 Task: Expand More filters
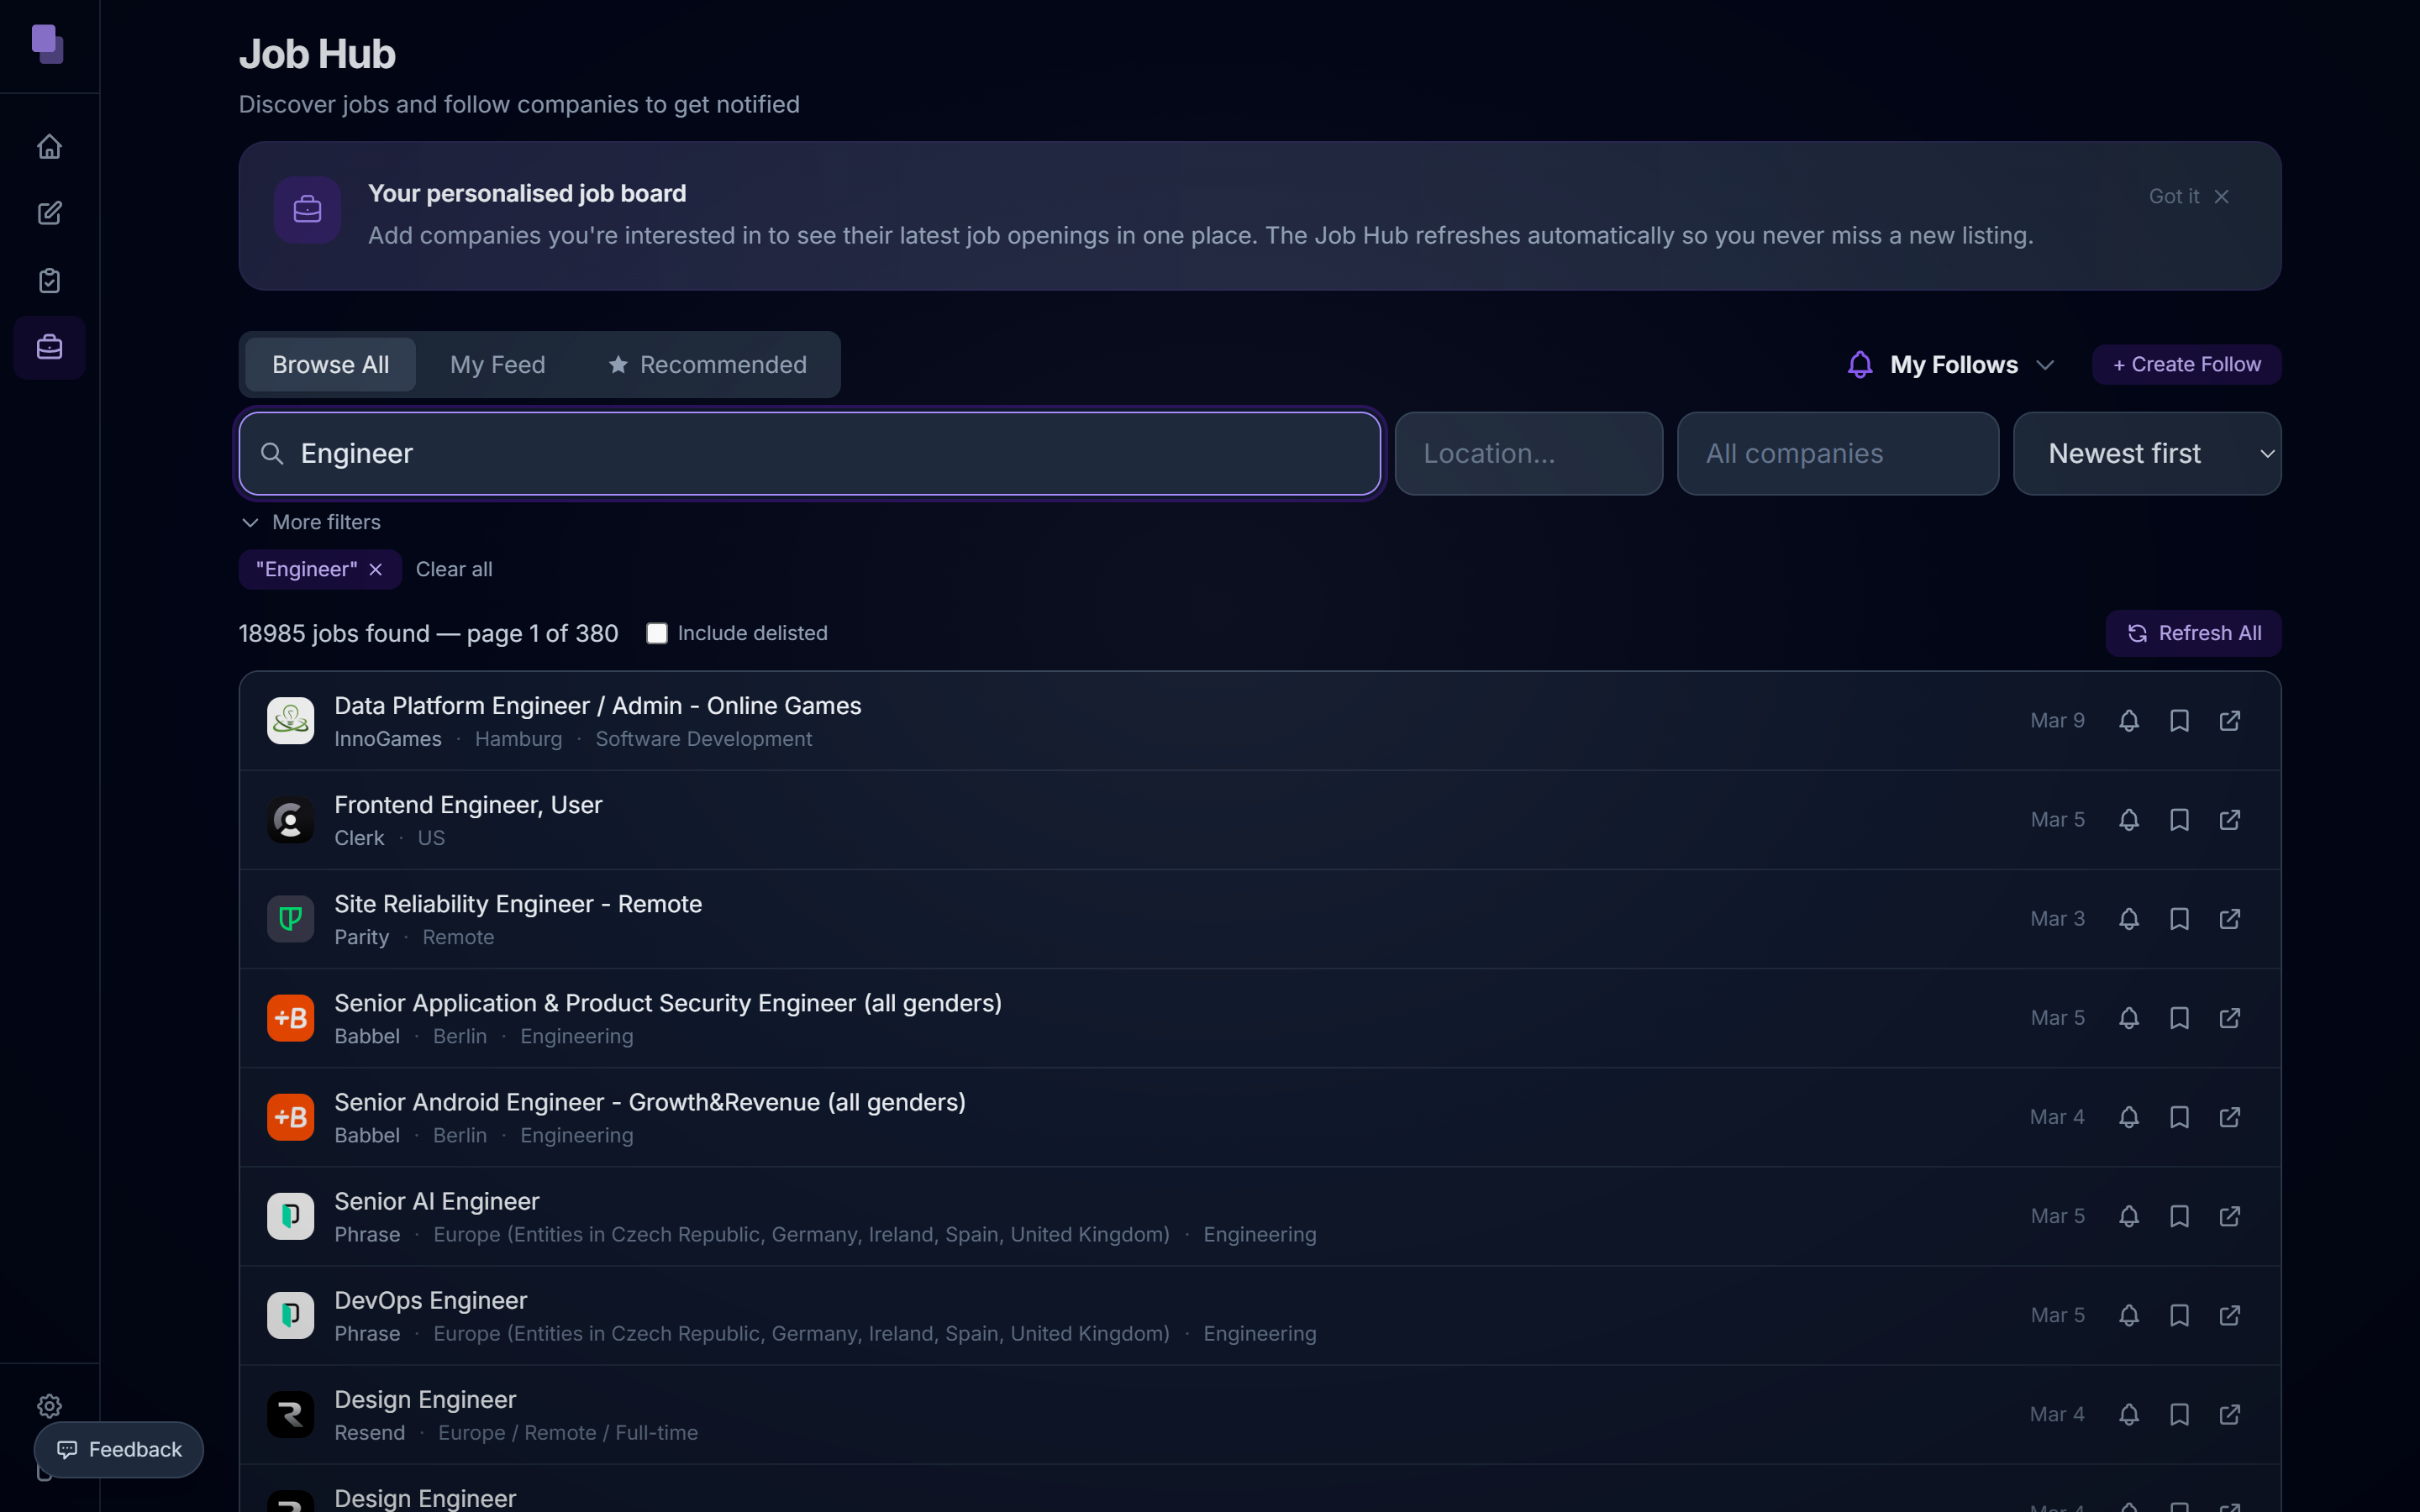pyautogui.click(x=311, y=522)
